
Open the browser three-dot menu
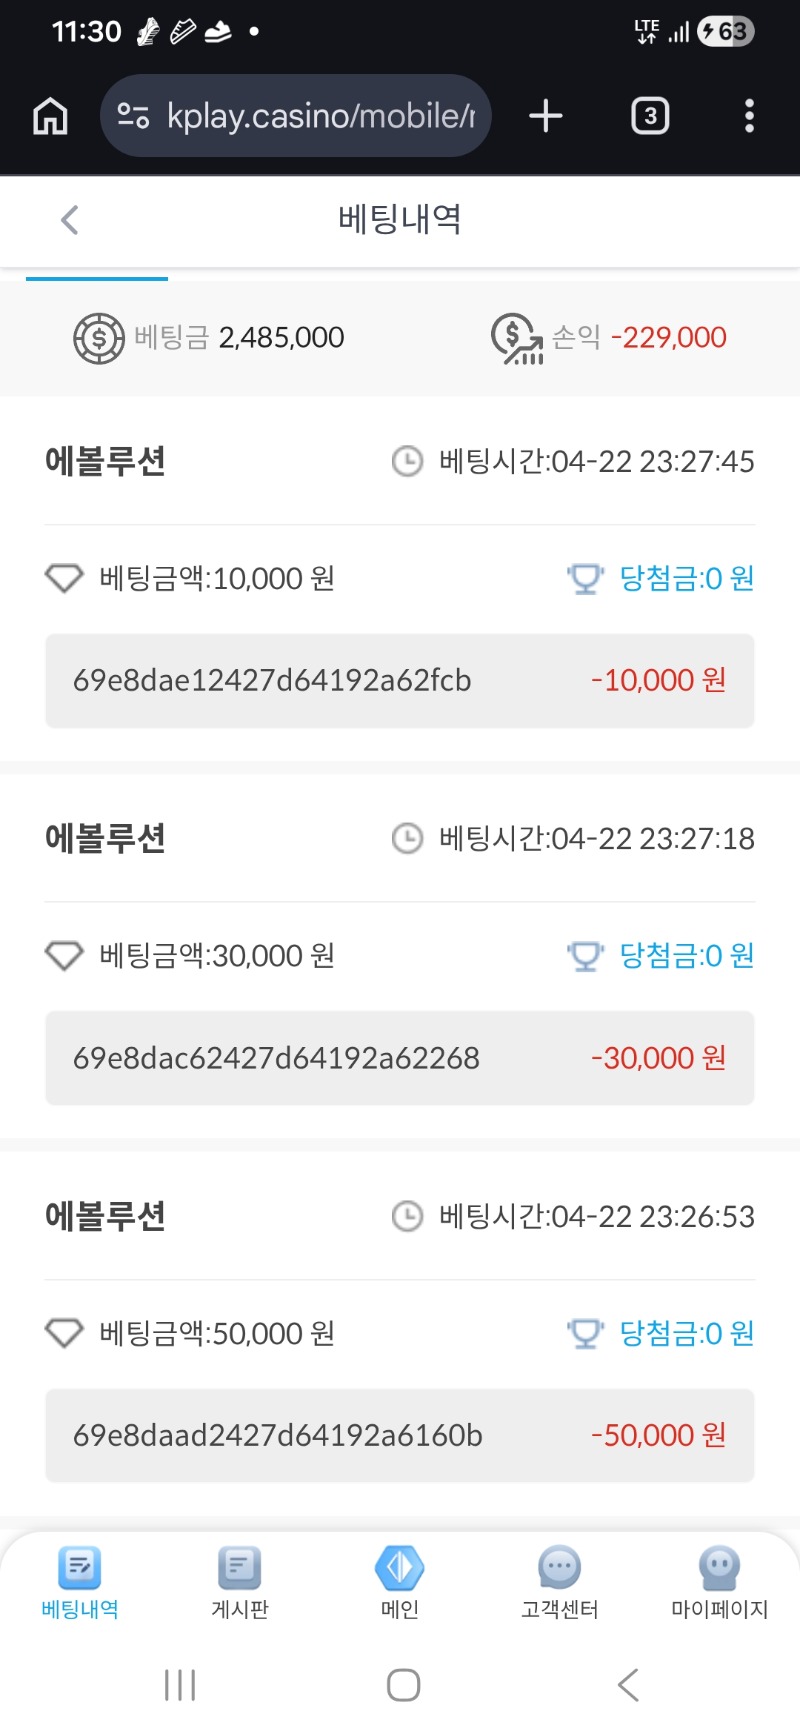click(x=749, y=117)
